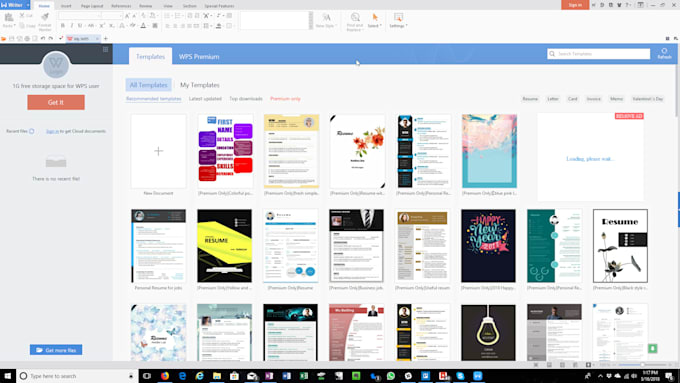Screen dimensions: 680x383
Task: Click the Print icon in quick access bar
Action: (x=27, y=39)
